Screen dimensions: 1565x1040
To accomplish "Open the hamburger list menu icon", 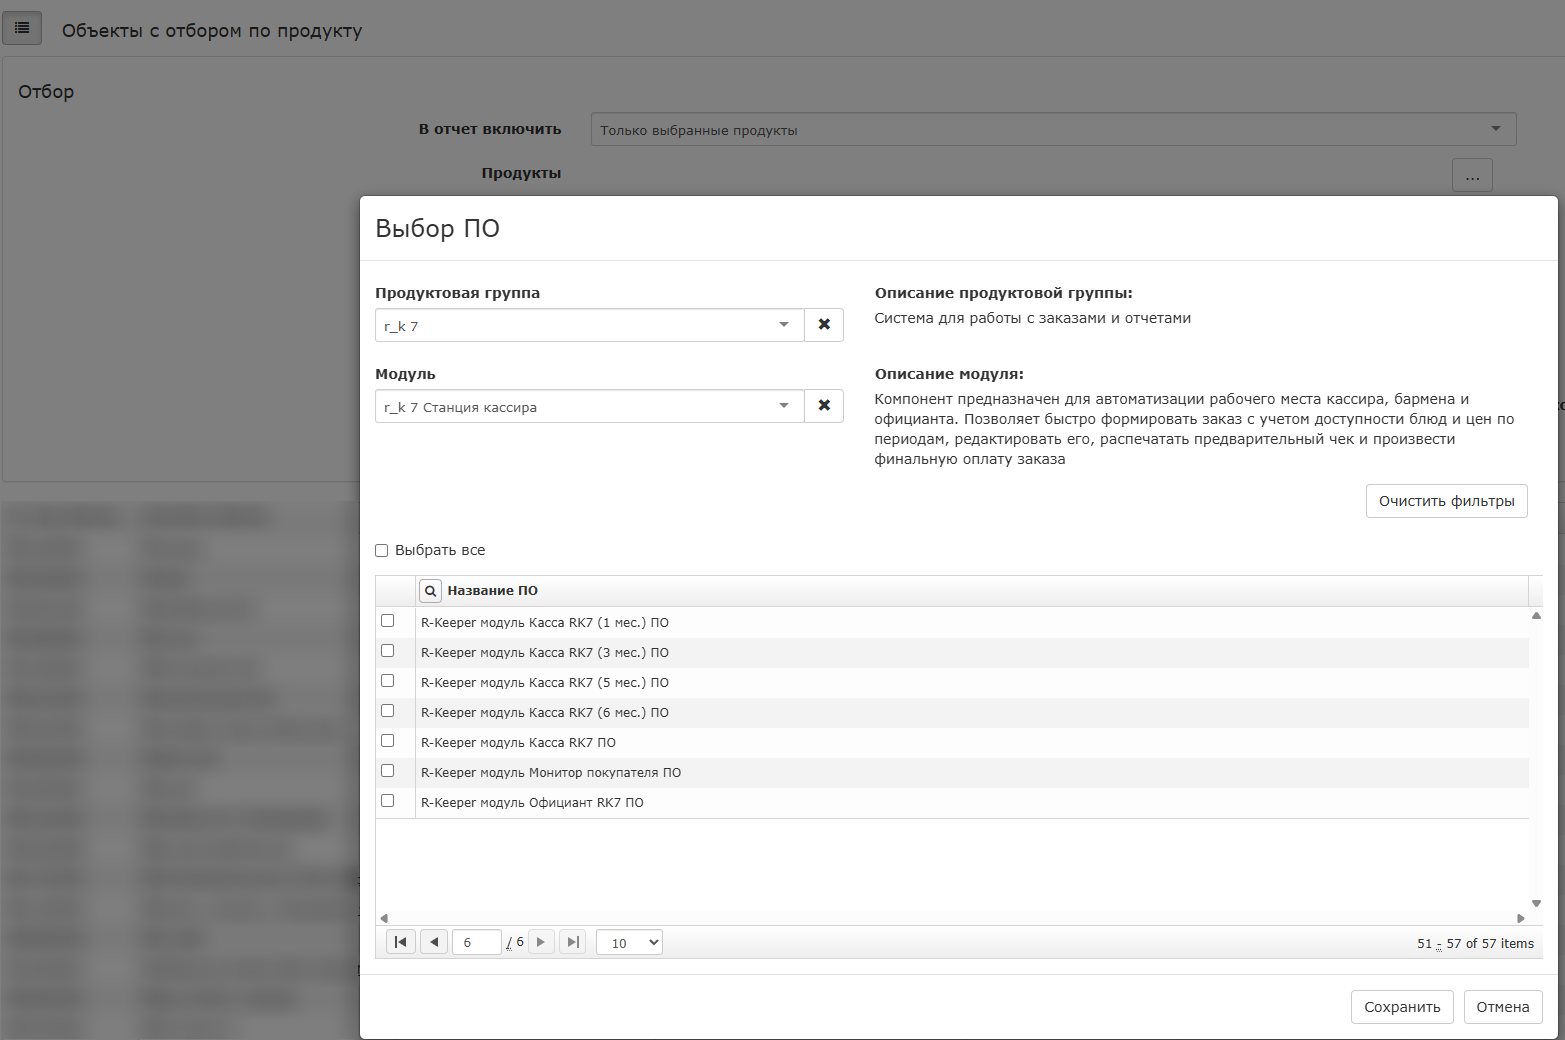I will [x=22, y=28].
